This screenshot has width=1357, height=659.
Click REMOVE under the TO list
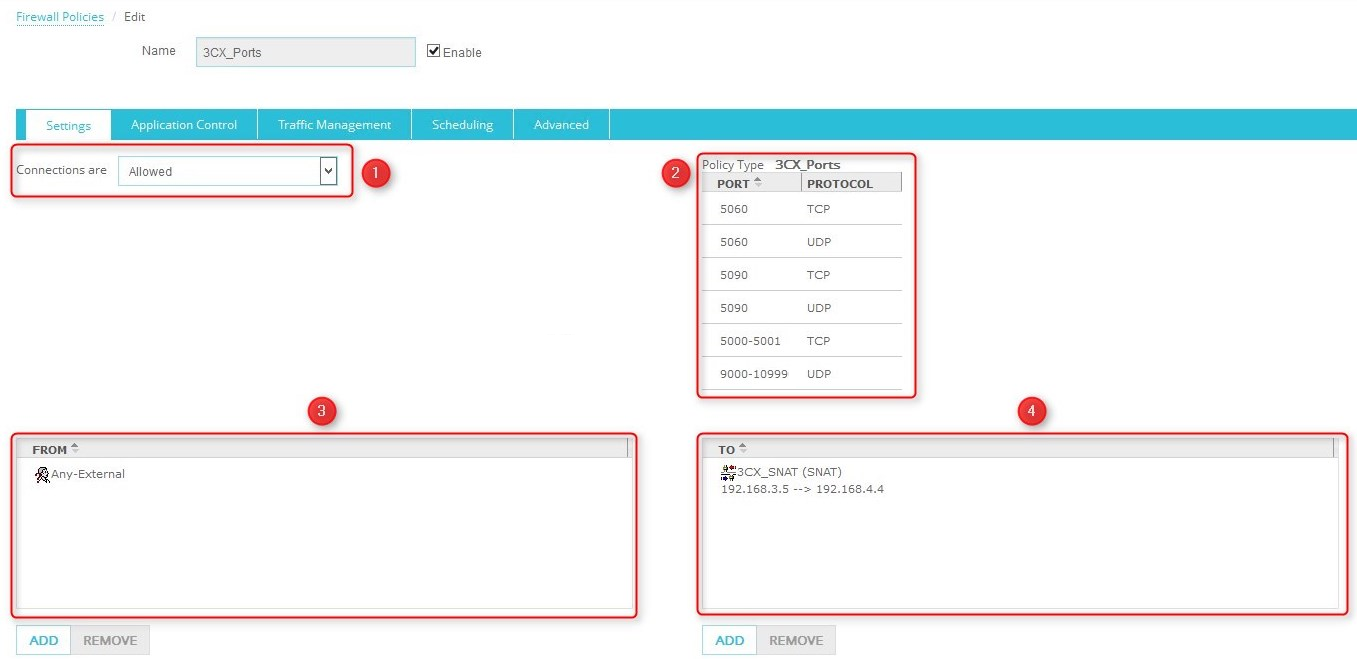tap(796, 640)
